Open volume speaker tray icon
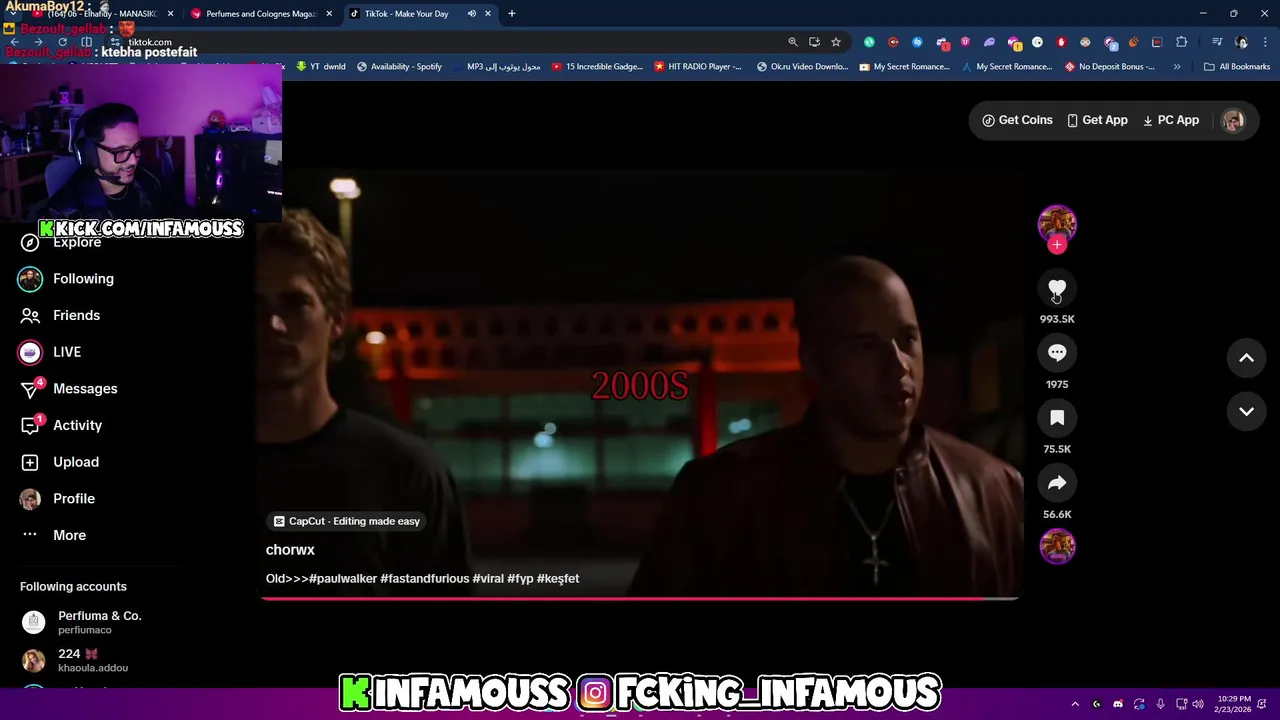Viewport: 1280px width, 720px height. [1199, 704]
